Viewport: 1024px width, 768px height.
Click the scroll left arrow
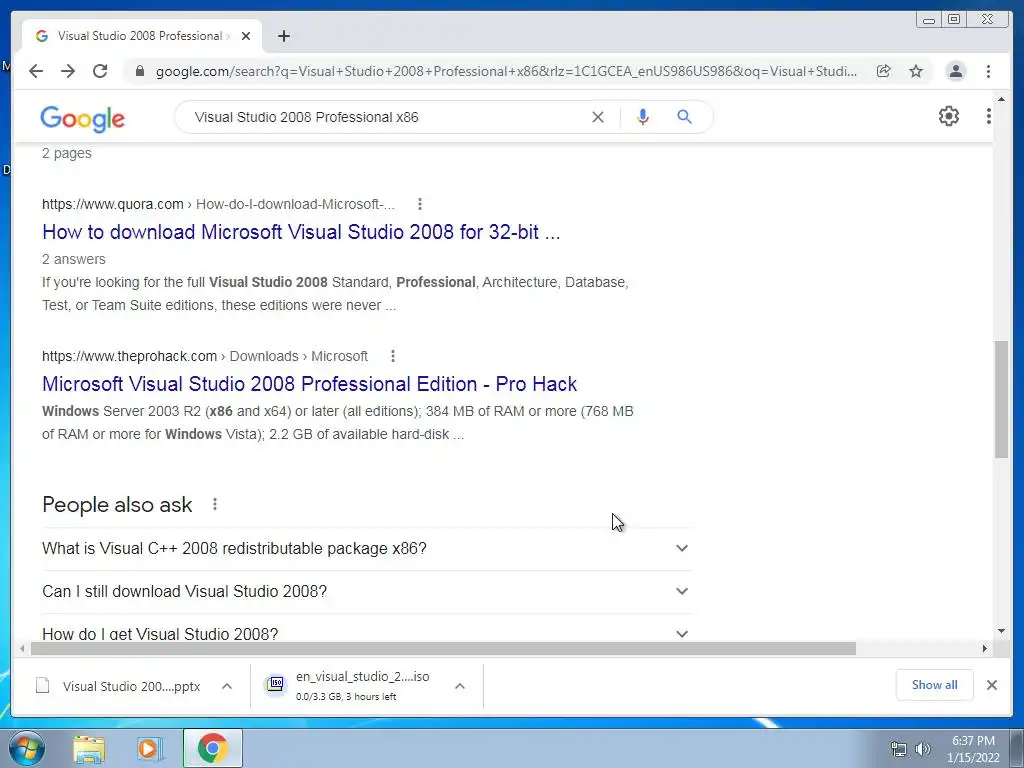point(22,648)
